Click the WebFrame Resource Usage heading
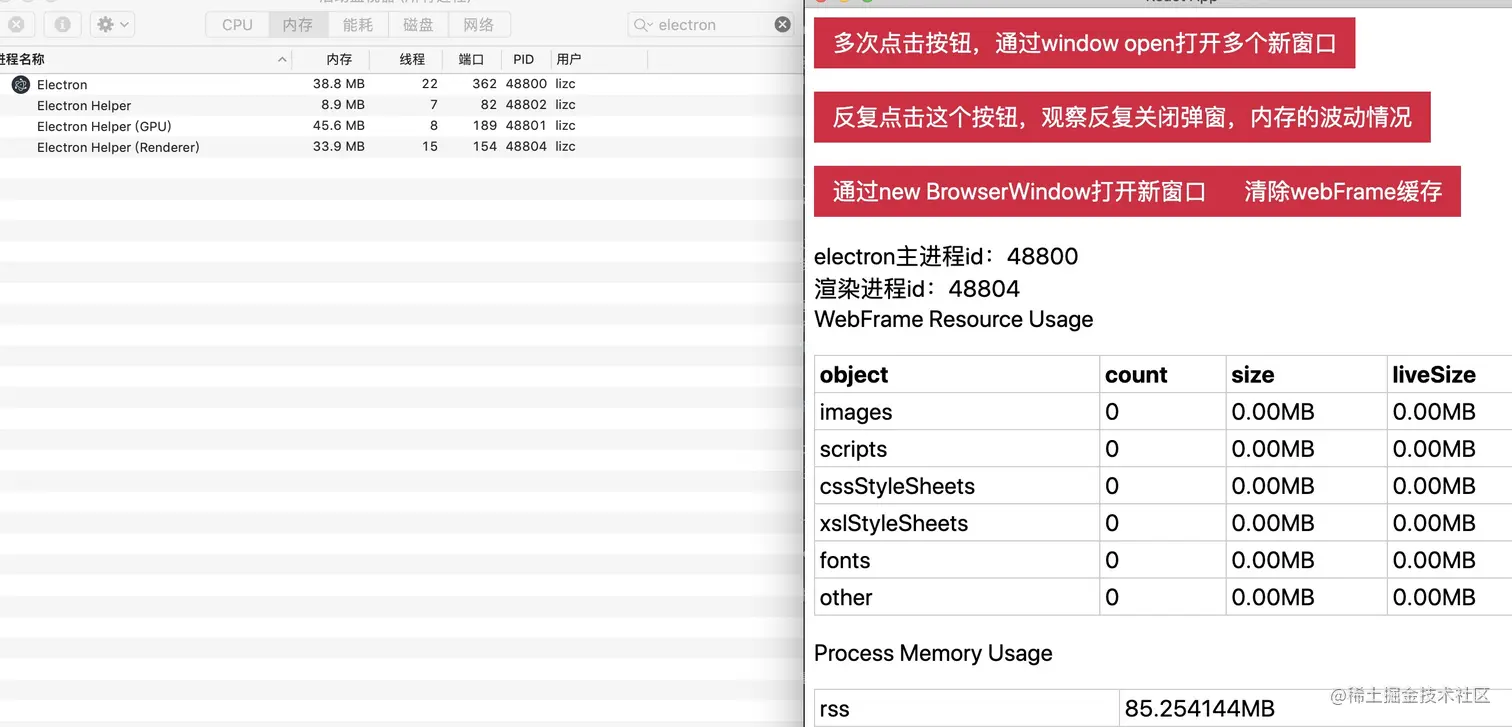Viewport: 1512px width, 727px height. pyautogui.click(x=954, y=319)
